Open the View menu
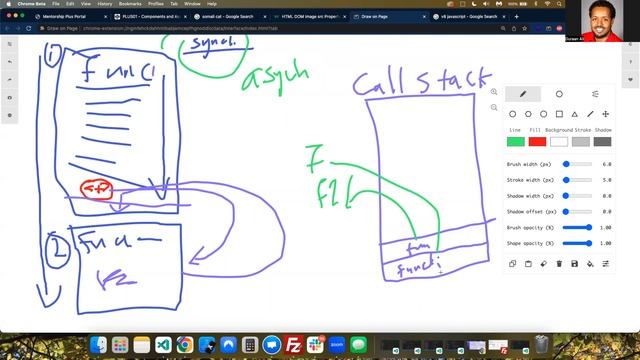Screen dimensions: 640x360 pyautogui.click(x=86, y=4)
